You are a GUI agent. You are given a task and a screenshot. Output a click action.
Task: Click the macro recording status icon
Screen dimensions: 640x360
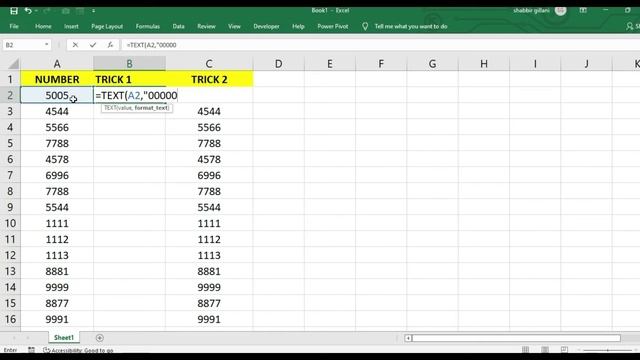point(31,350)
